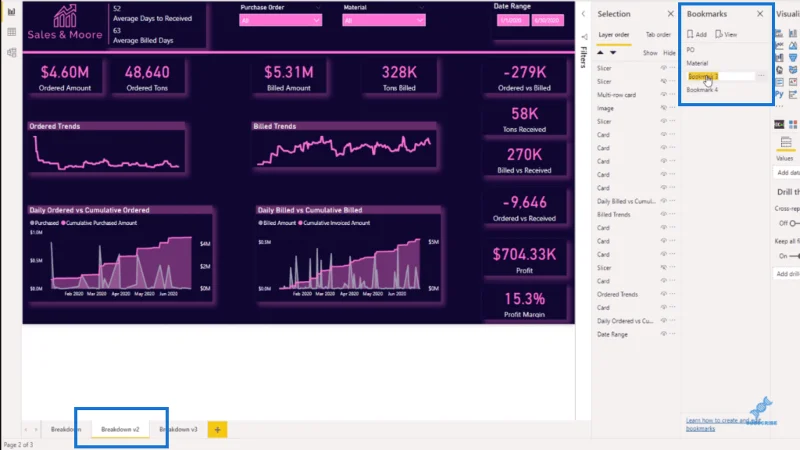The image size is (800, 450).
Task: Click the start date field in Date Range
Action: click(512, 20)
